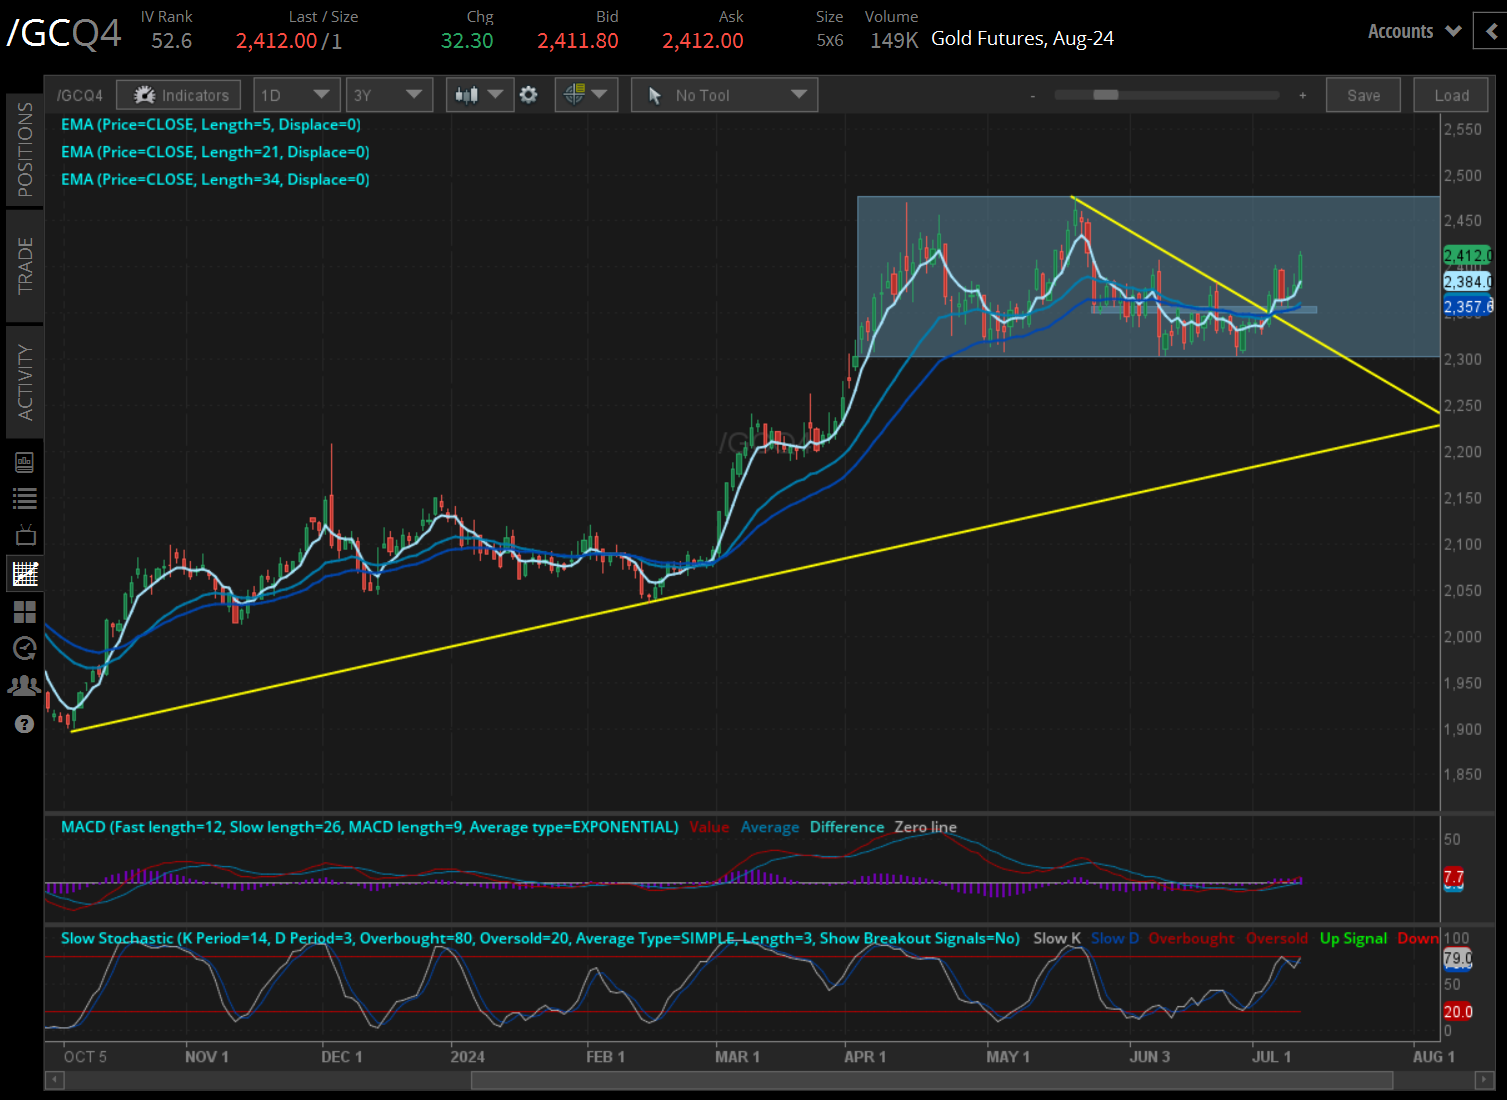Viewport: 1507px width, 1100px height.
Task: Click the Indicators button
Action: pos(179,95)
